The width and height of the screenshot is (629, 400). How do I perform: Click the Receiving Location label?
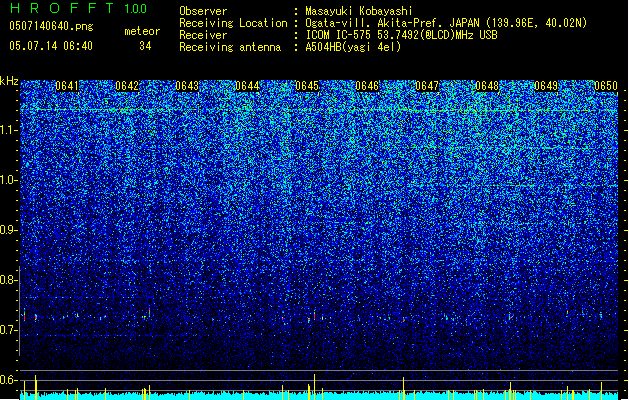tap(233, 23)
